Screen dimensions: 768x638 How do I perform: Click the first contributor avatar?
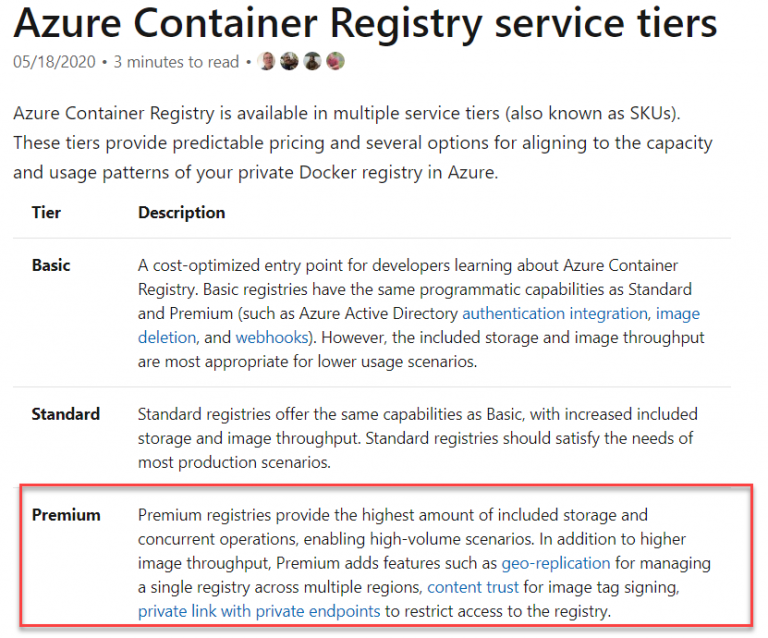[x=267, y=62]
